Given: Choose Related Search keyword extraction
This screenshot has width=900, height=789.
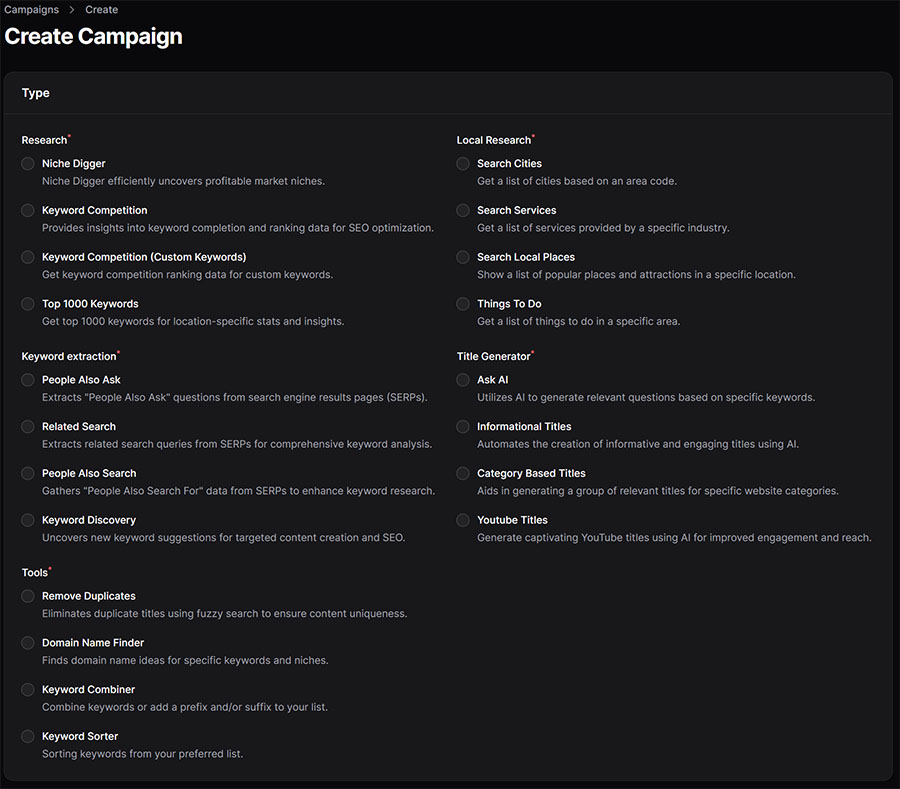Looking at the screenshot, I should (27, 426).
